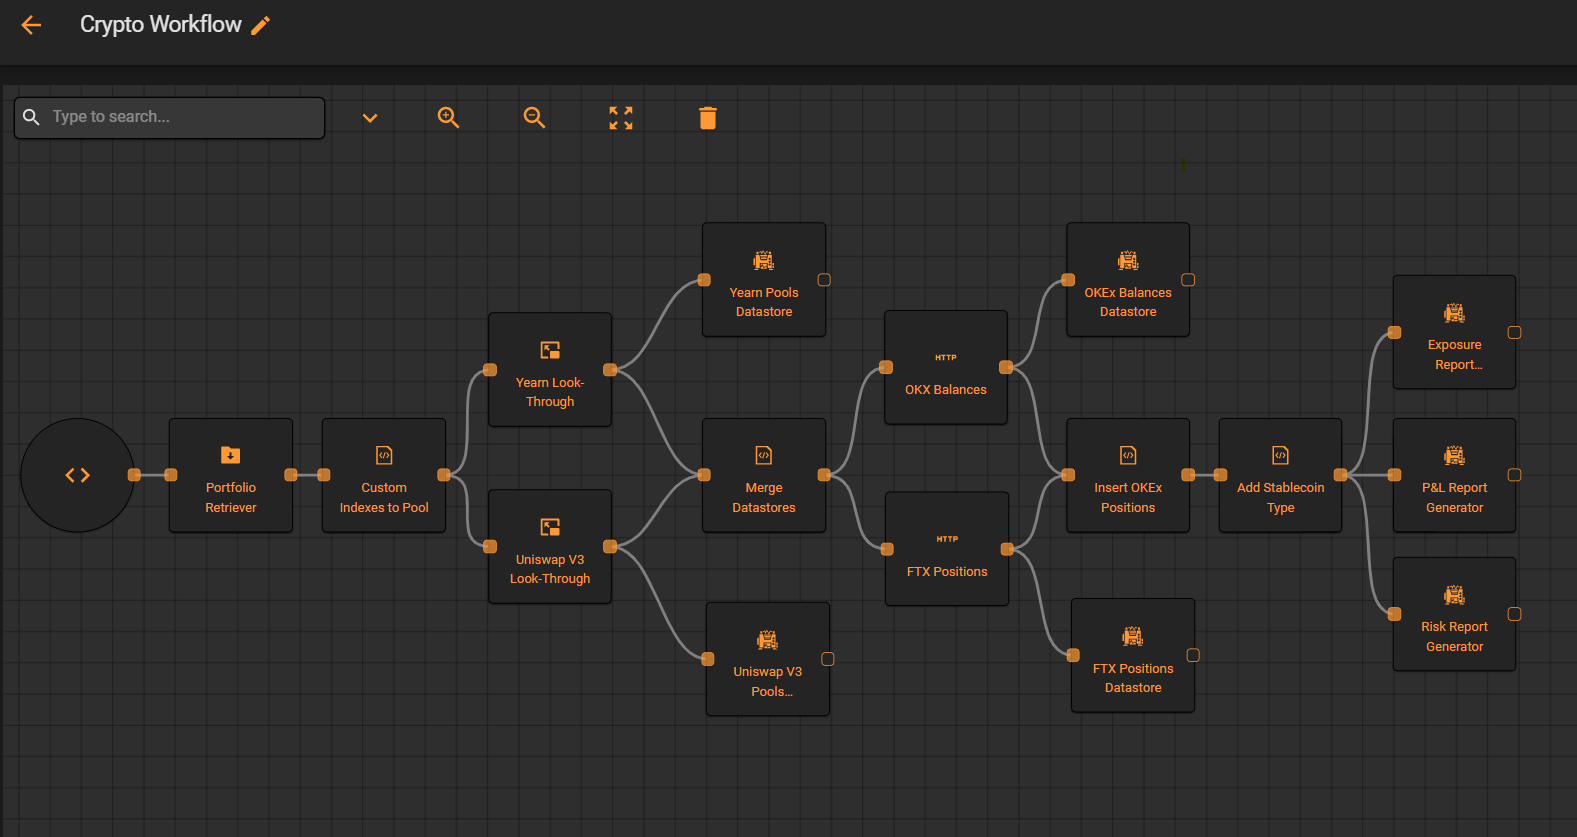Click the FTX Positions input port
The width and height of the screenshot is (1577, 837).
(887, 549)
